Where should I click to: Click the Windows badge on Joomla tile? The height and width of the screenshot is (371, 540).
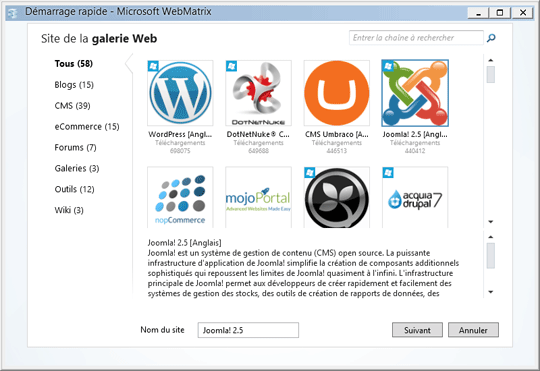click(388, 66)
